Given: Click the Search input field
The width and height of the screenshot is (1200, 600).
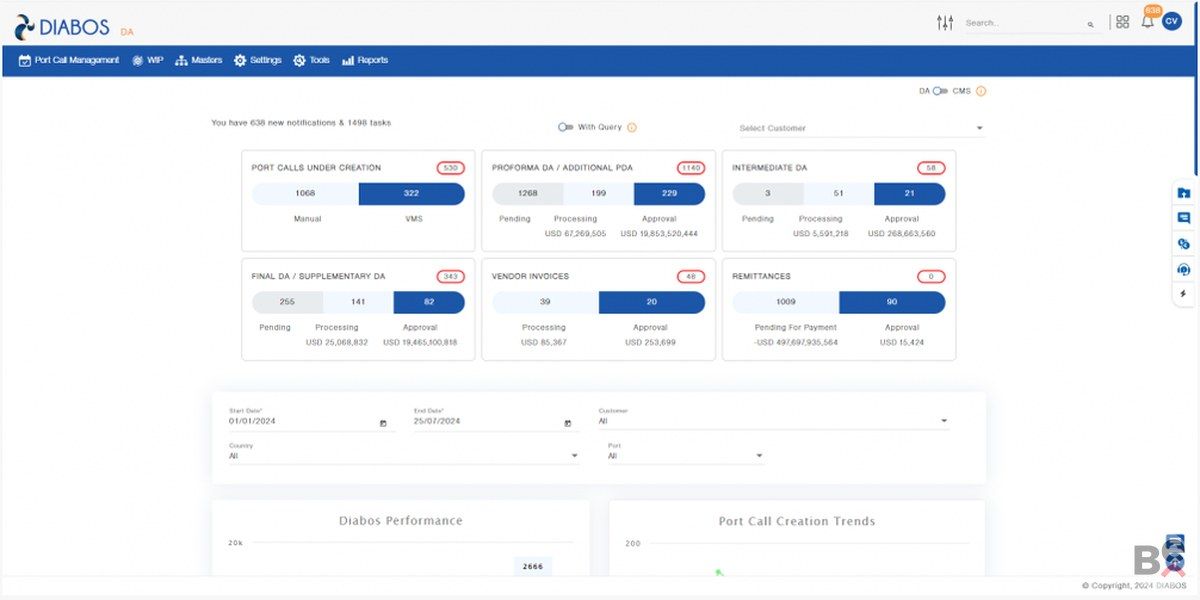Looking at the screenshot, I should (x=1024, y=23).
